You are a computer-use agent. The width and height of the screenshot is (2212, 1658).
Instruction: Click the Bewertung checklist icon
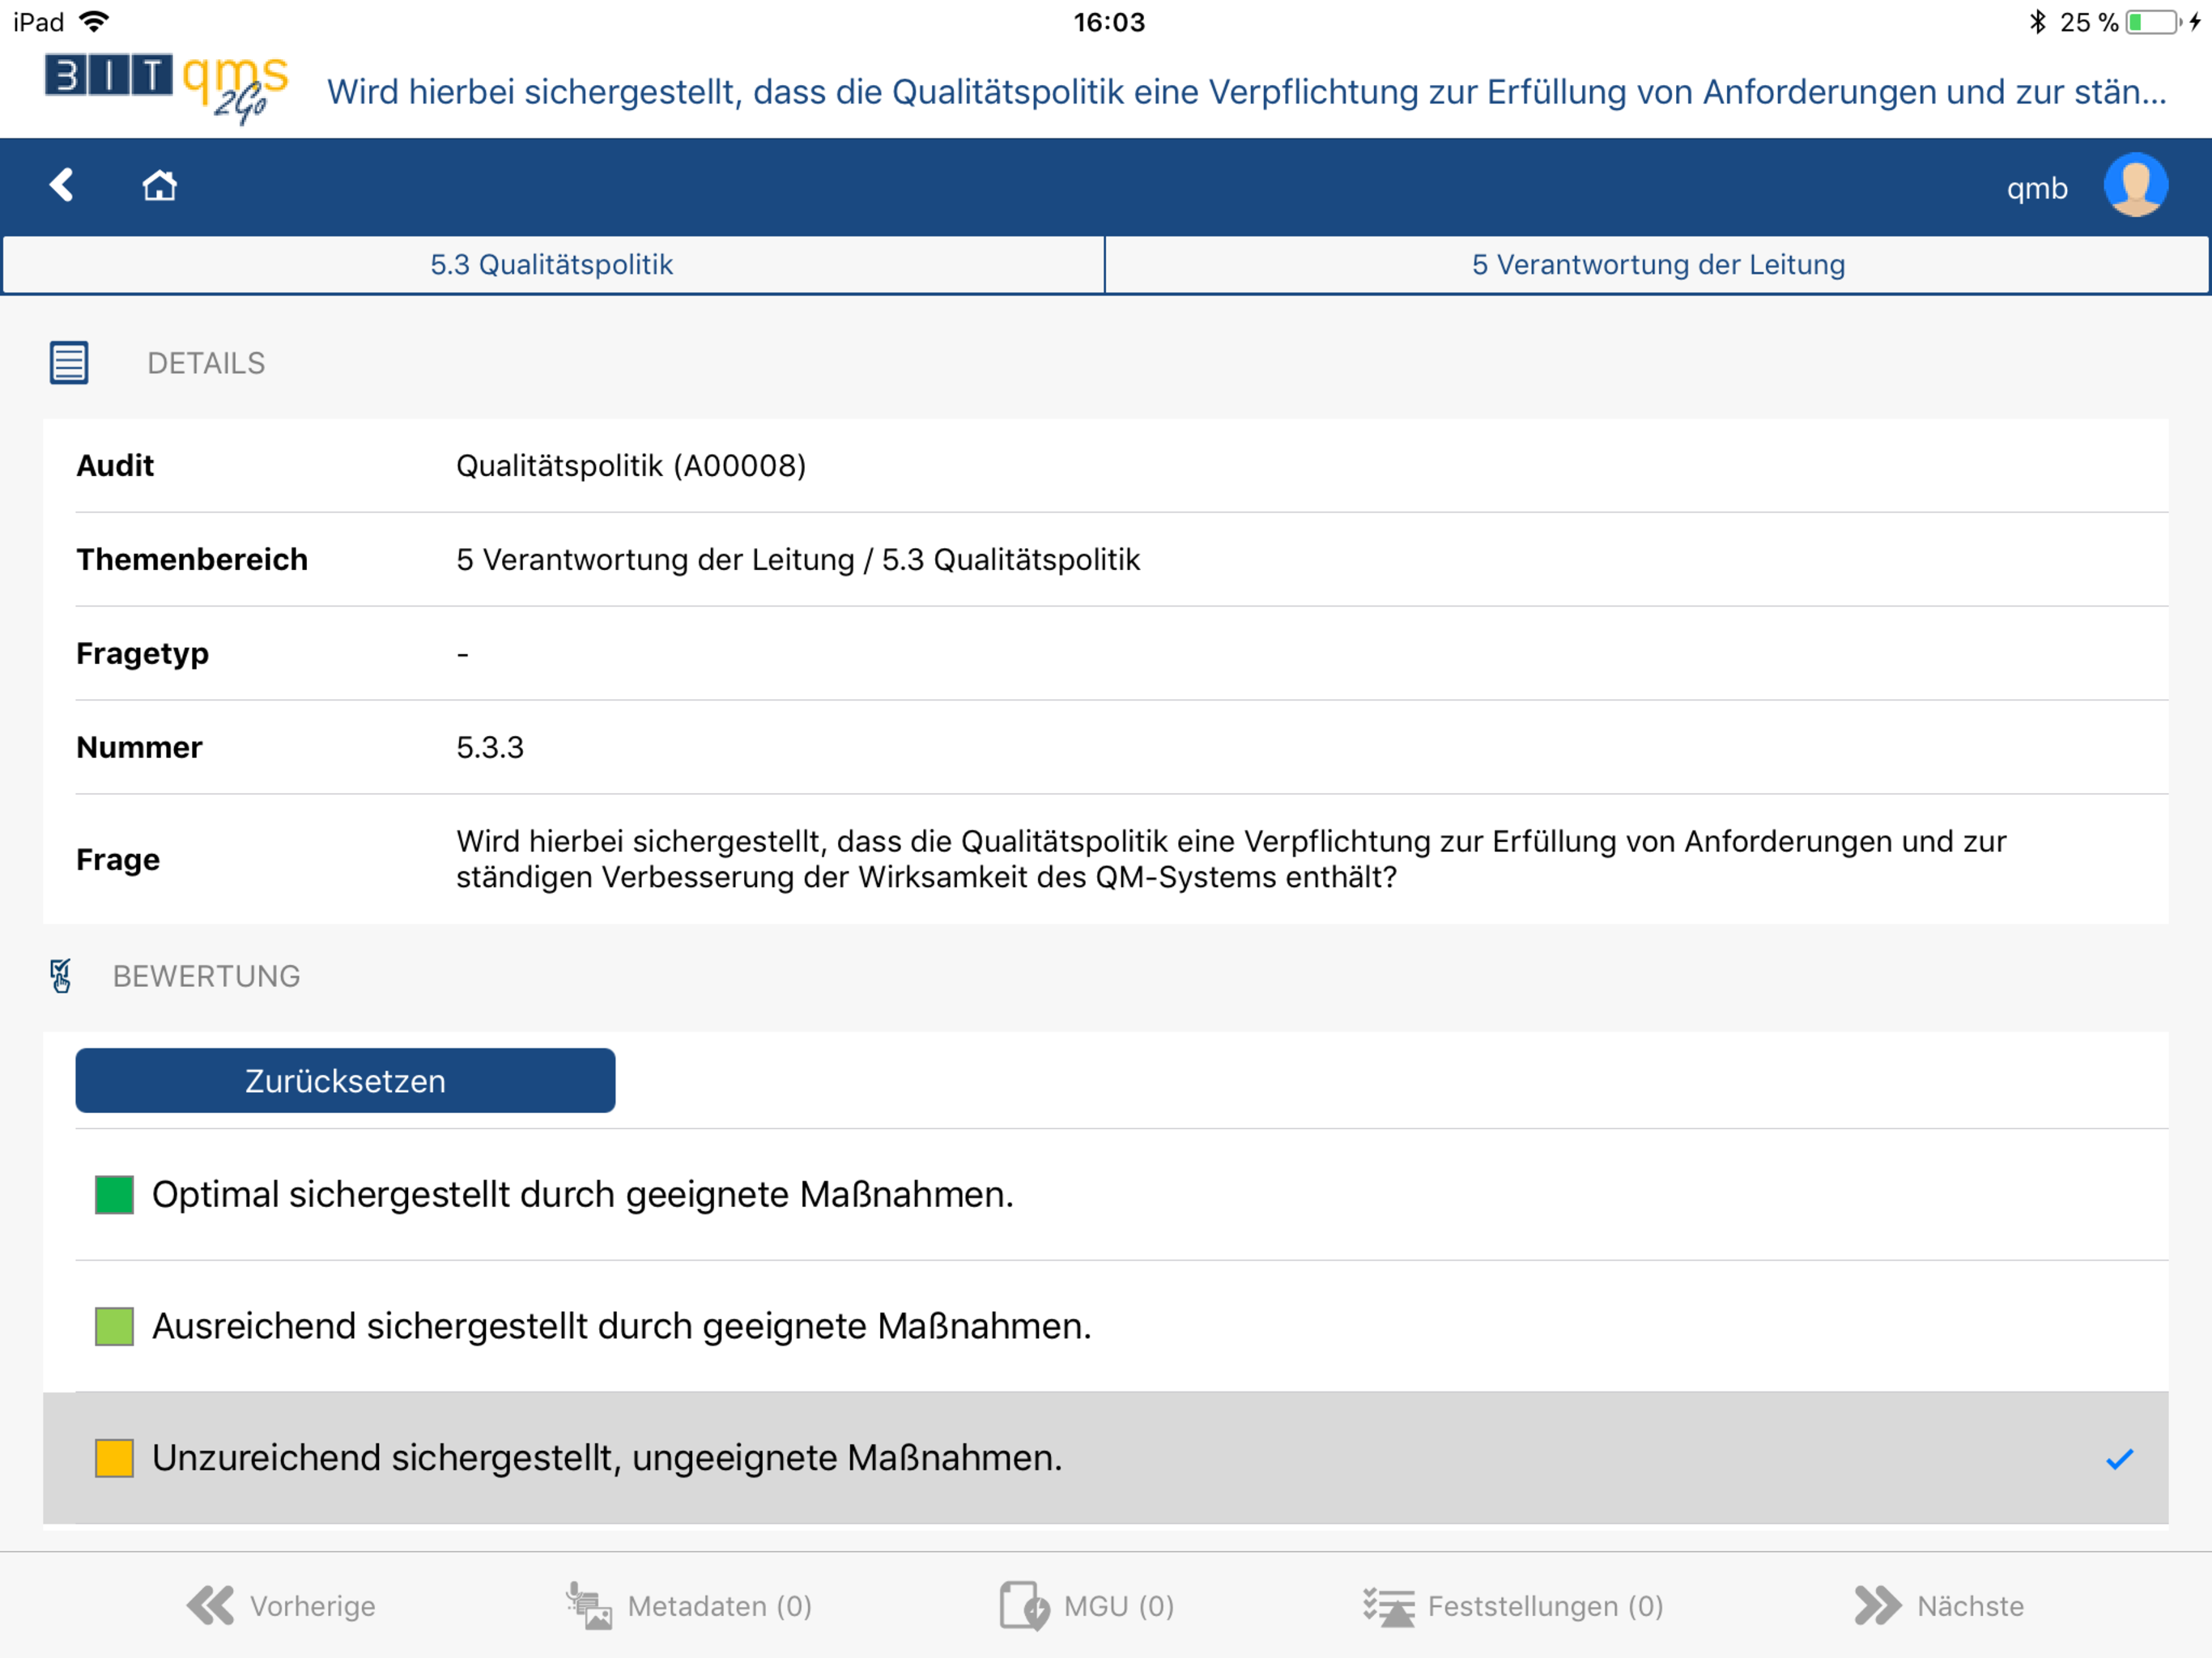61,976
